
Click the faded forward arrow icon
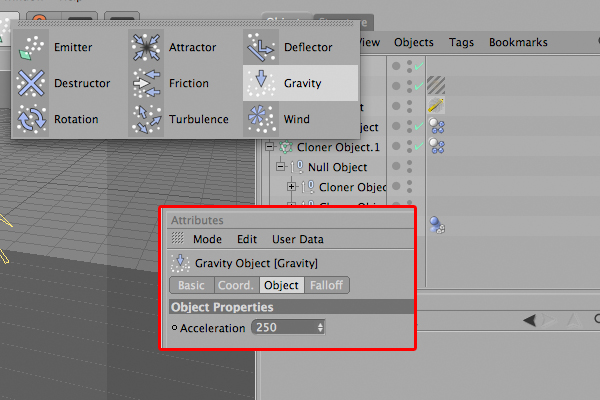(x=548, y=320)
